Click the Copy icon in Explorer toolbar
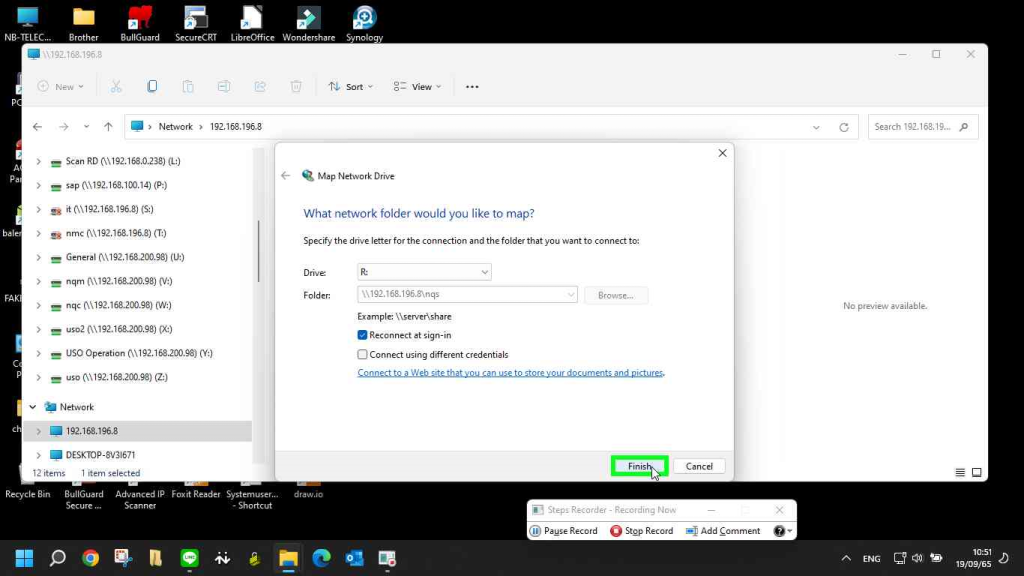Screen dimensions: 1024x576 click(152, 87)
